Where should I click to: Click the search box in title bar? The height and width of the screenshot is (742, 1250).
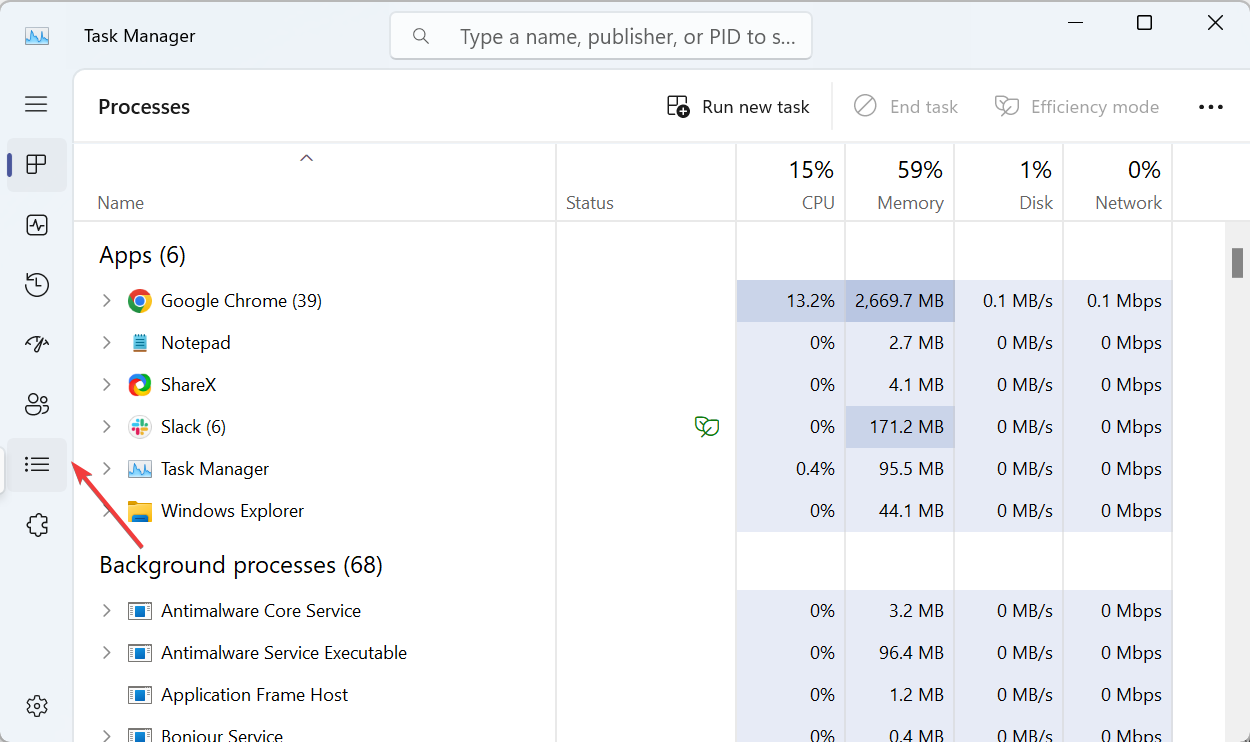pyautogui.click(x=600, y=37)
